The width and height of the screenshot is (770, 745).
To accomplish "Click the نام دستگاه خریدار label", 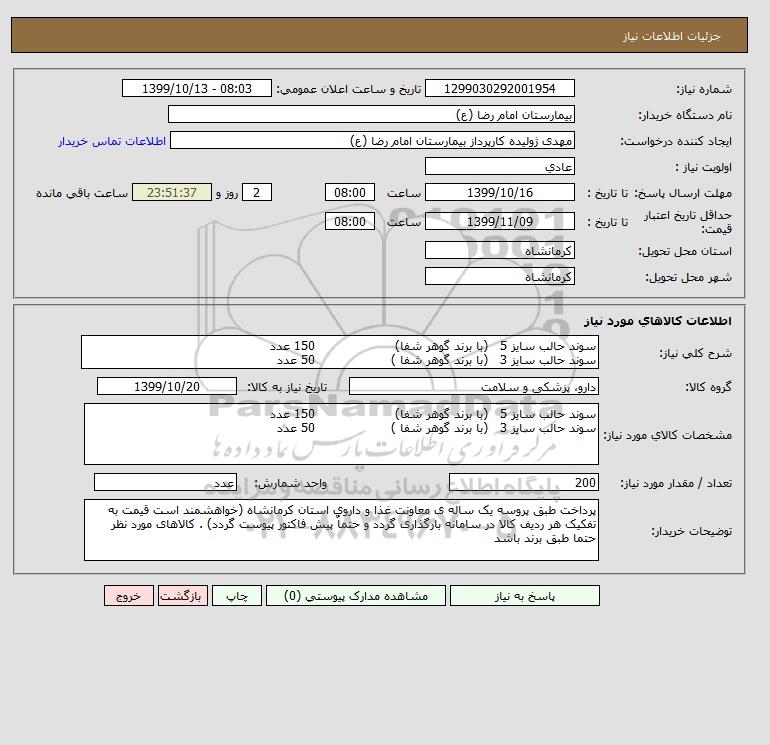I will pos(685,115).
